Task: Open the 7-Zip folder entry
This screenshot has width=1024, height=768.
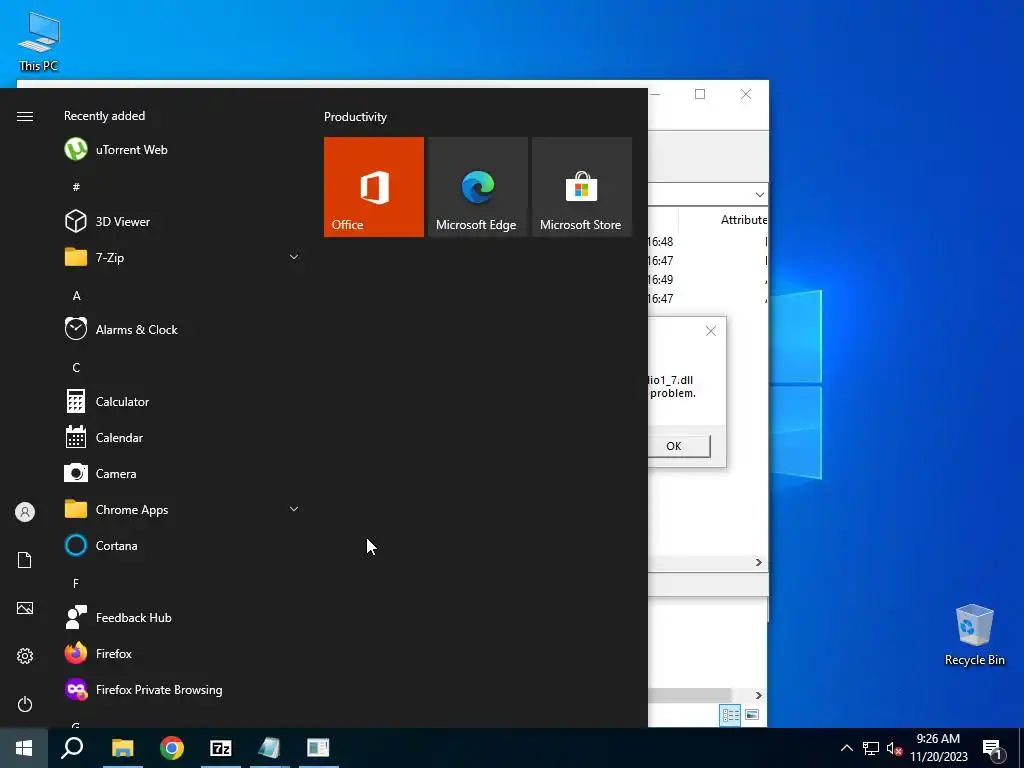Action: (x=182, y=257)
